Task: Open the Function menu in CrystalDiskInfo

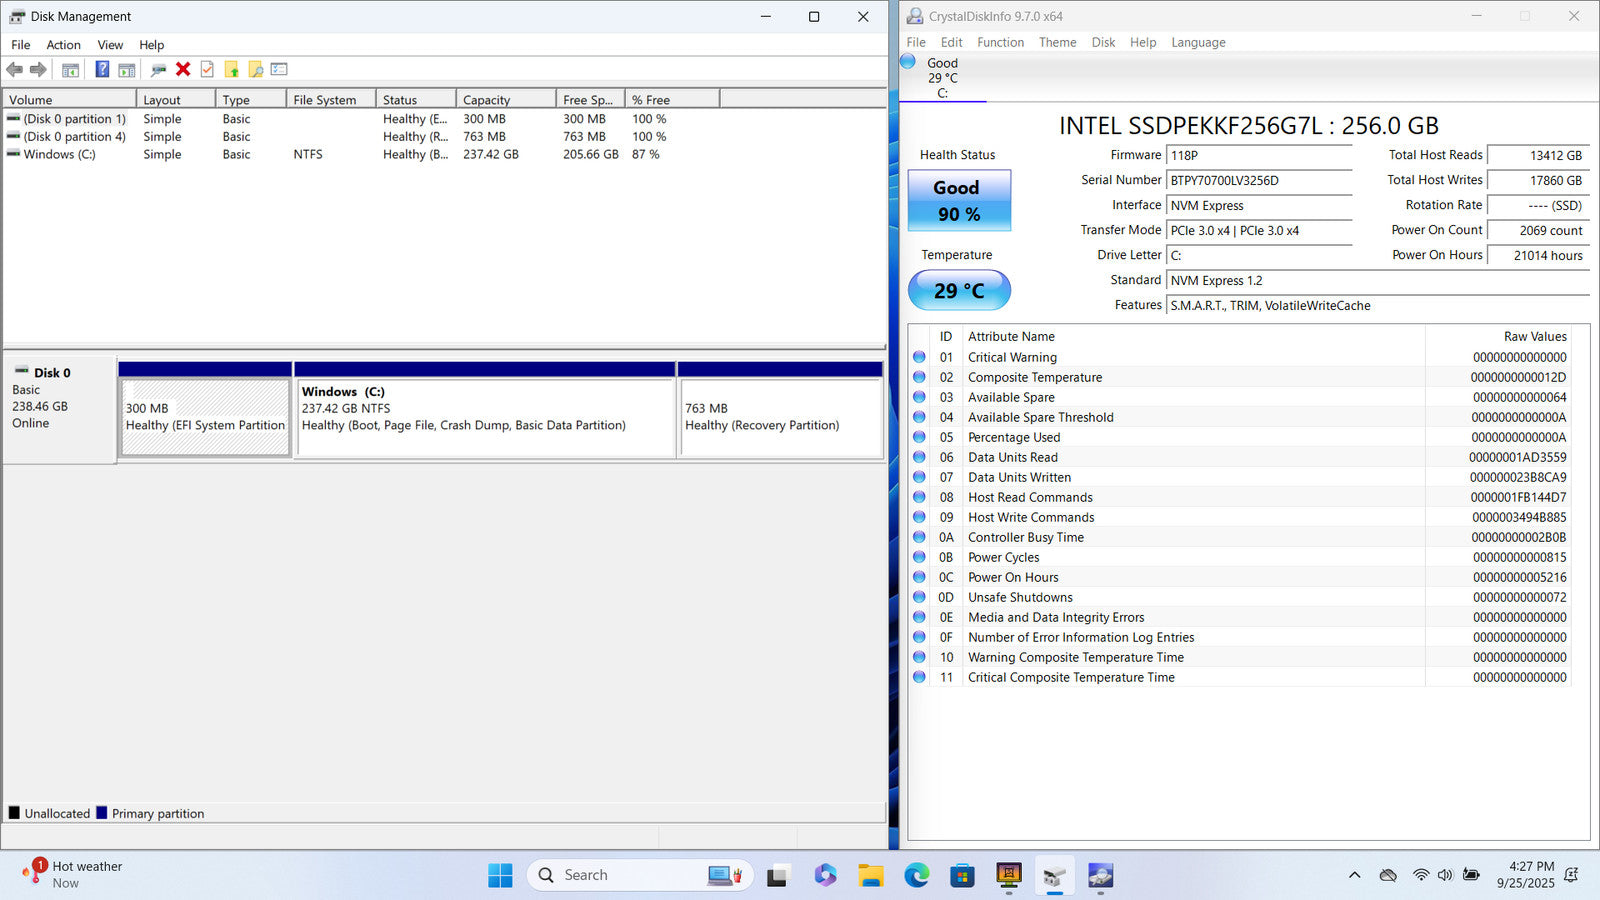Action: [1000, 43]
